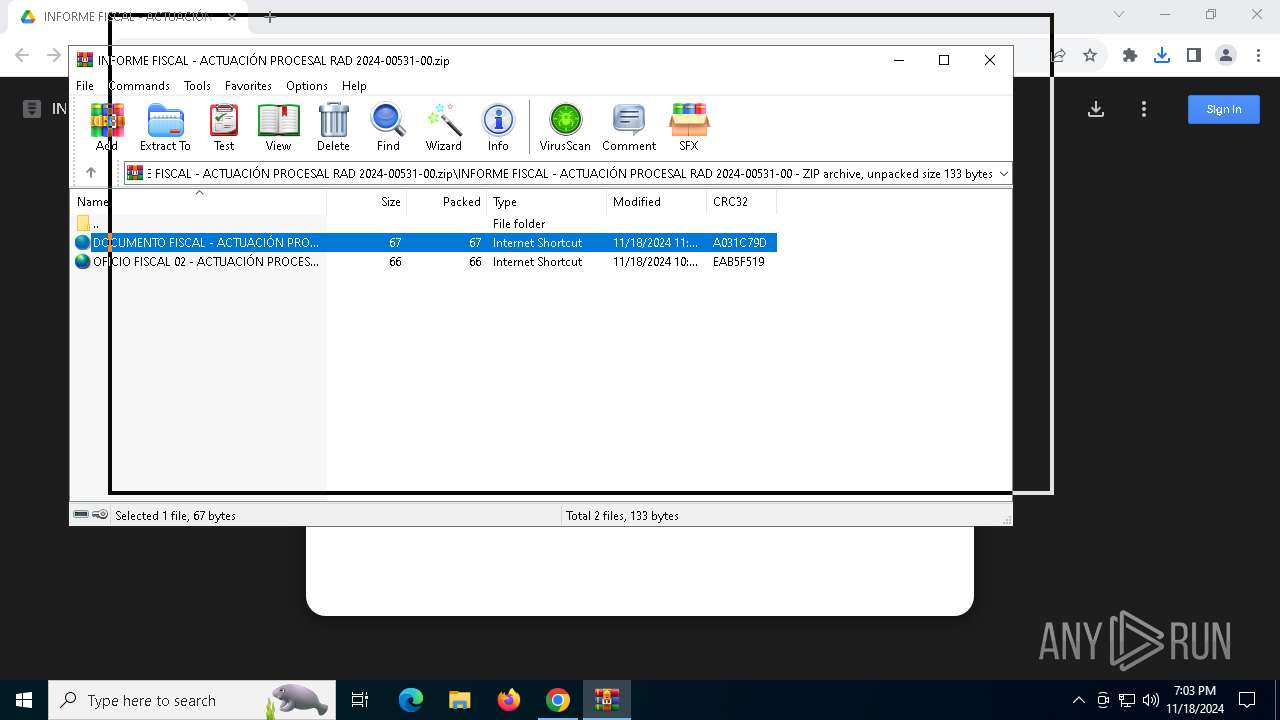Sort by Size column header
Viewport: 1280px width, 720px height.
pyautogui.click(x=367, y=201)
